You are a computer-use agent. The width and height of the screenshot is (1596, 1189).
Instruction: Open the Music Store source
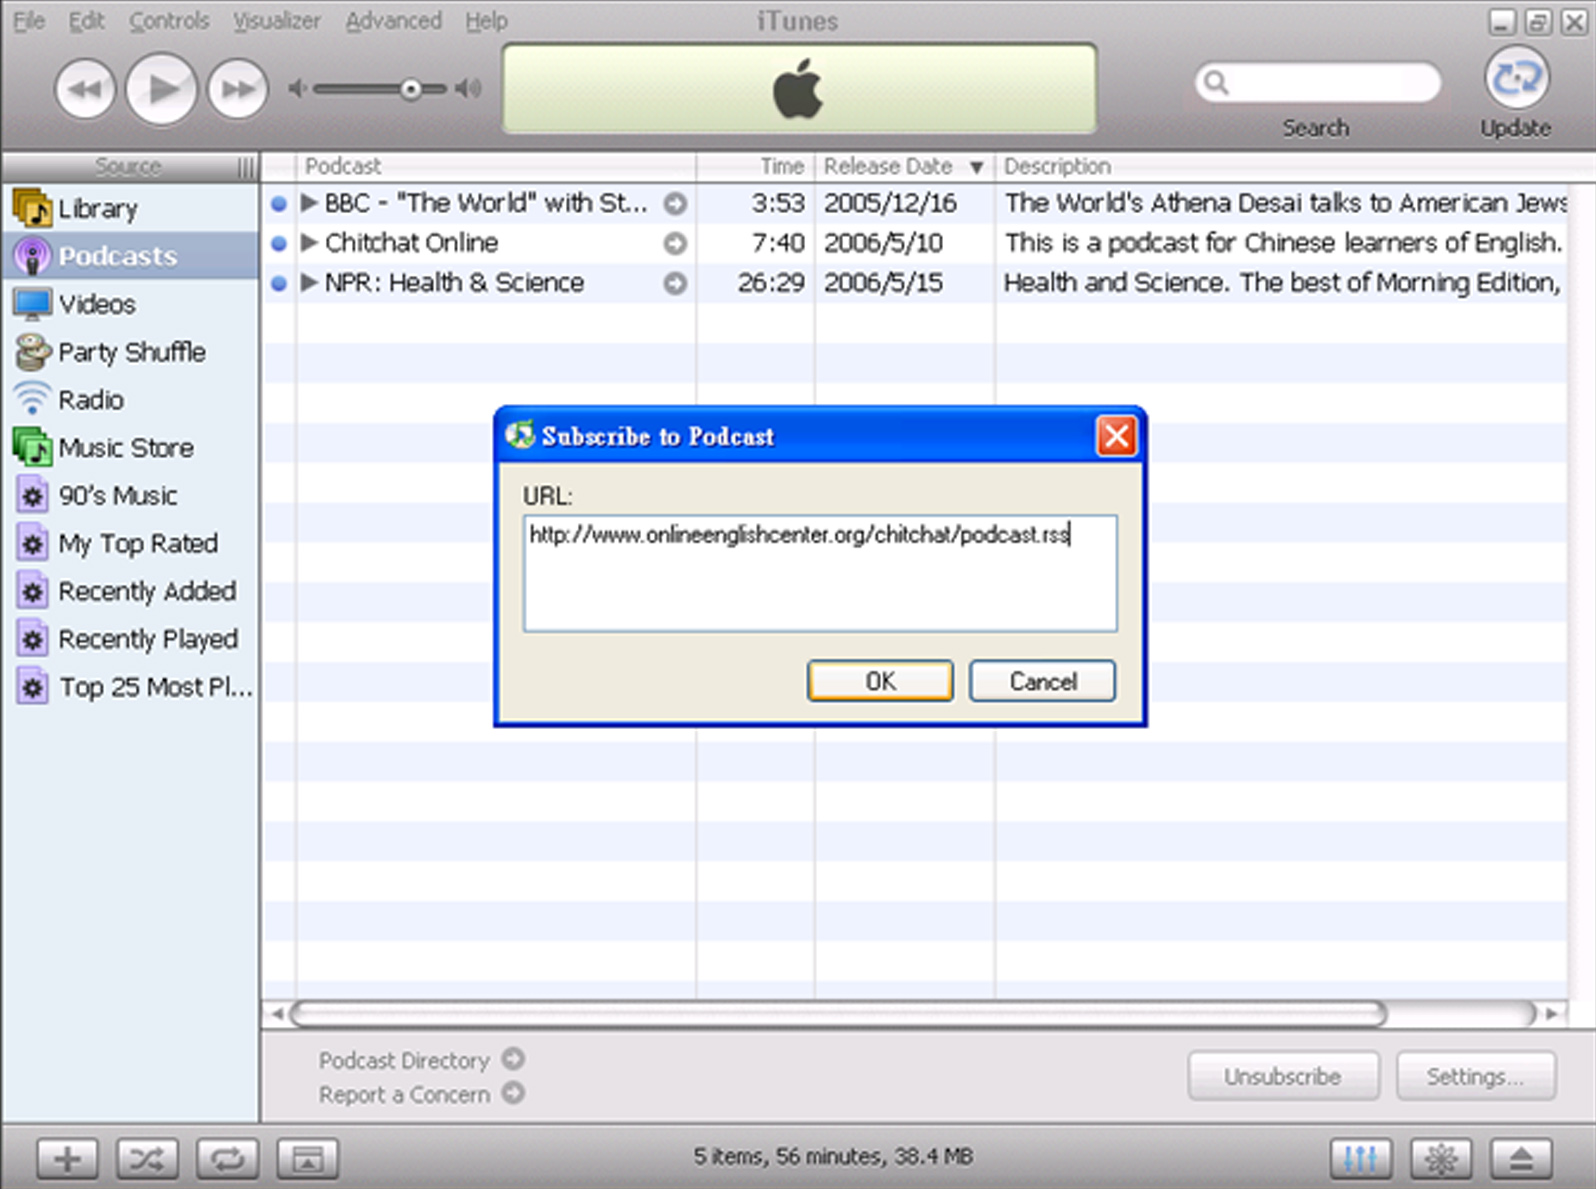(x=130, y=447)
